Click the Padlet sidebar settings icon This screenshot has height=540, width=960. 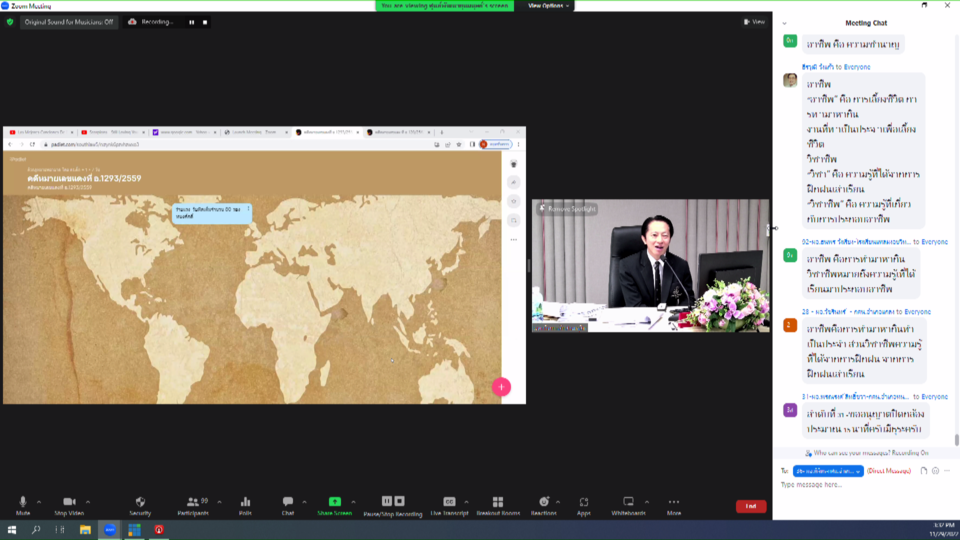[514, 201]
